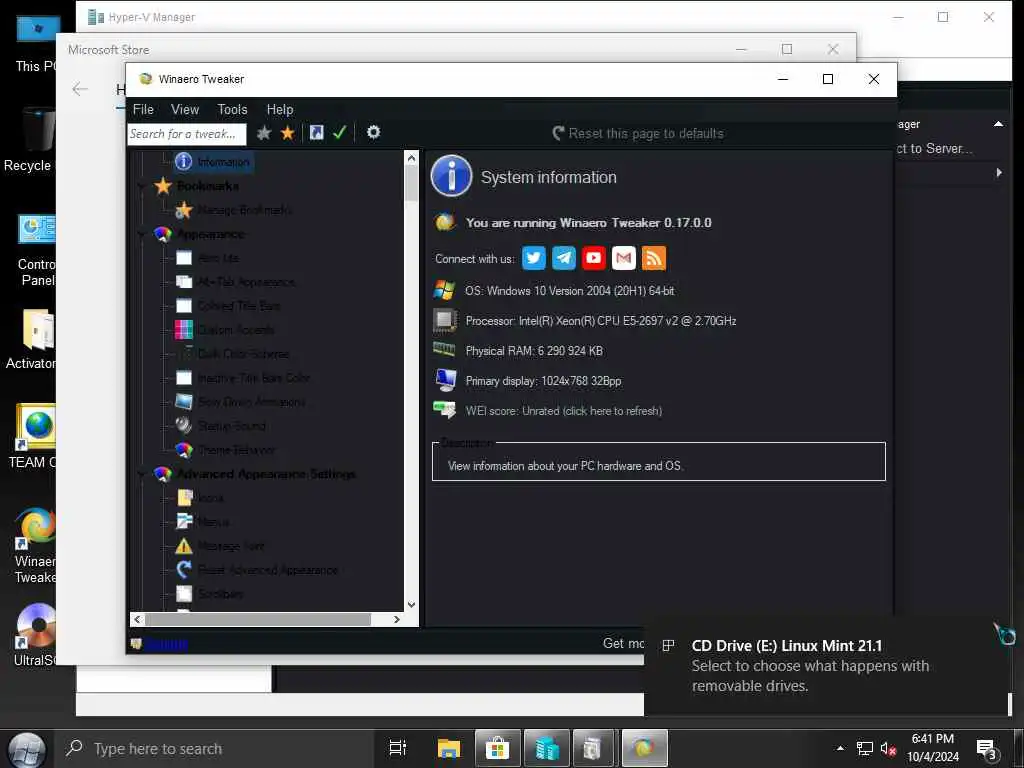1024x768 pixels.
Task: Click the Processor chip icon
Action: 445,320
